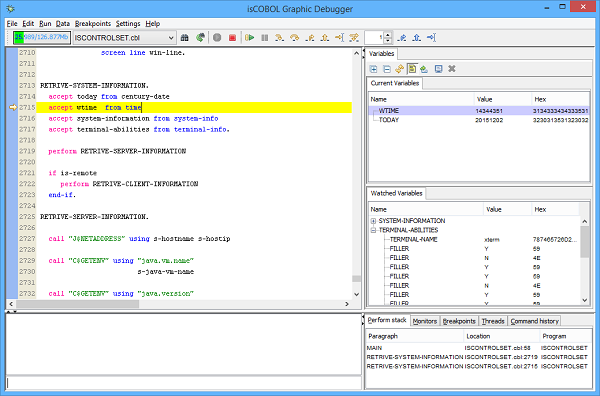The image size is (600, 396).
Task: Select the Current Variables tab
Action: 395,83
